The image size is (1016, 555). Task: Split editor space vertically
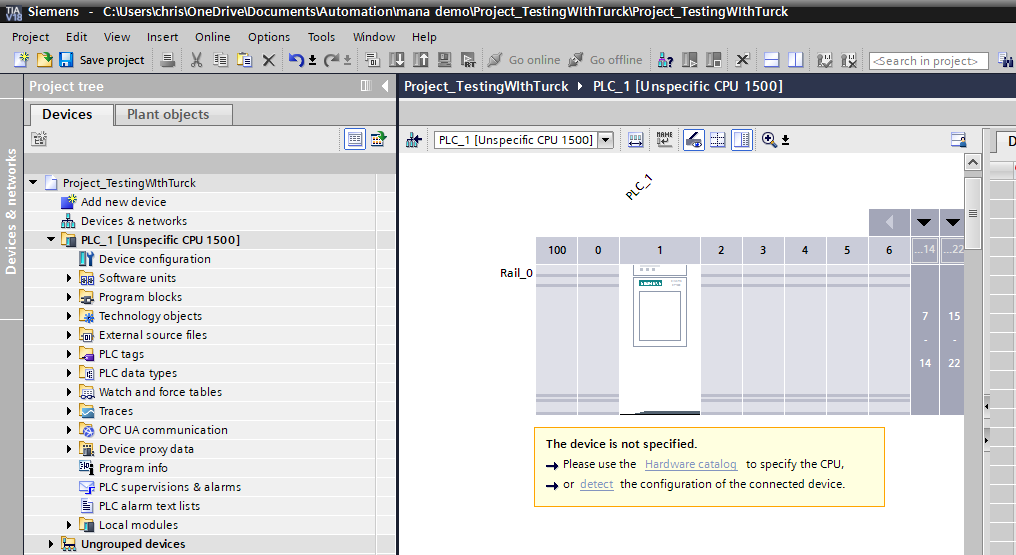[796, 60]
